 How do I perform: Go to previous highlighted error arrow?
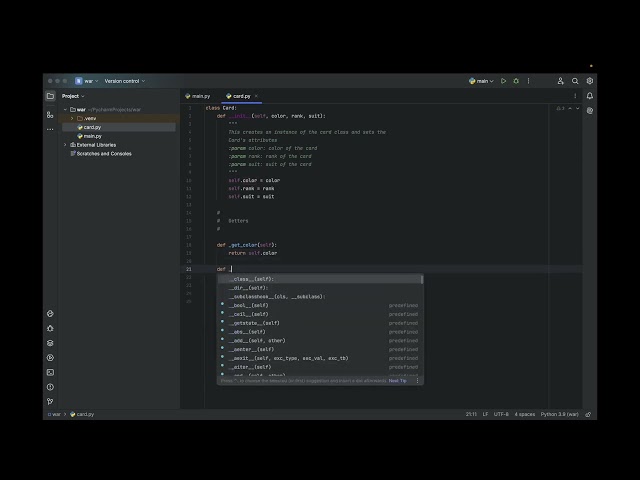click(x=570, y=109)
